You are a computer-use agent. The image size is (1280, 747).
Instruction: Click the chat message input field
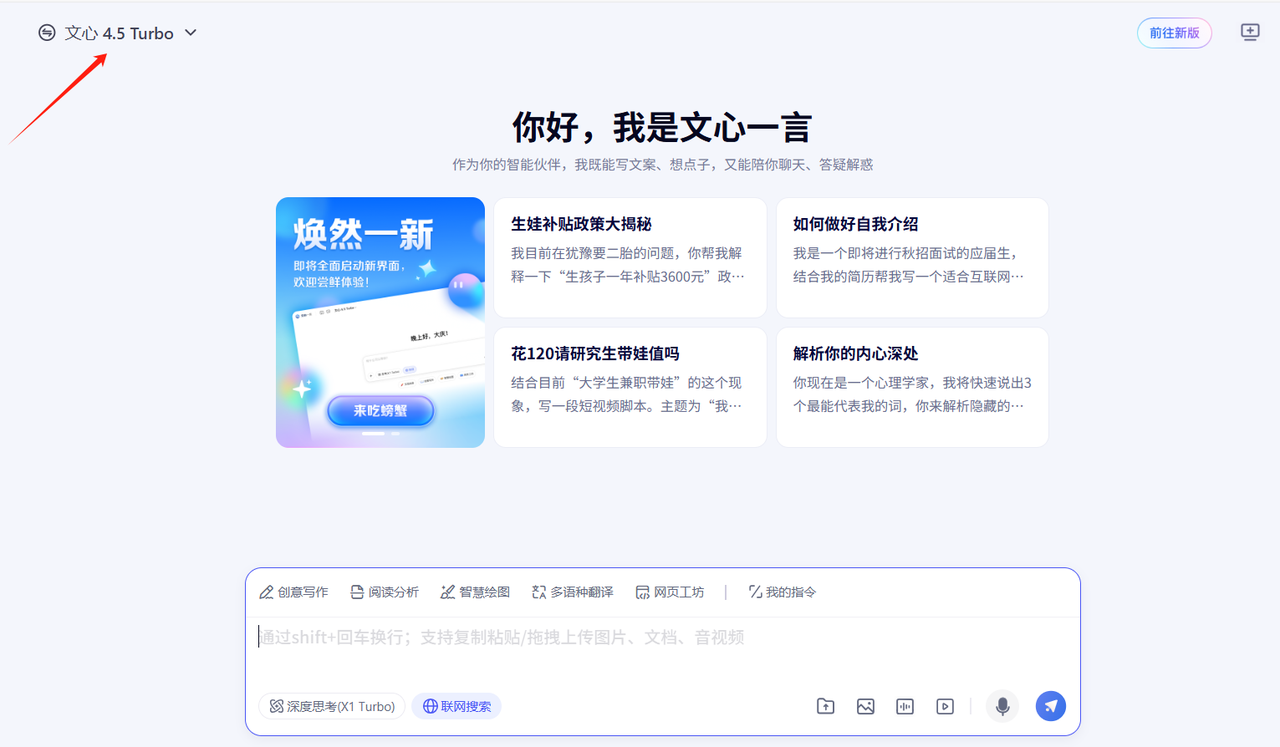click(x=662, y=637)
